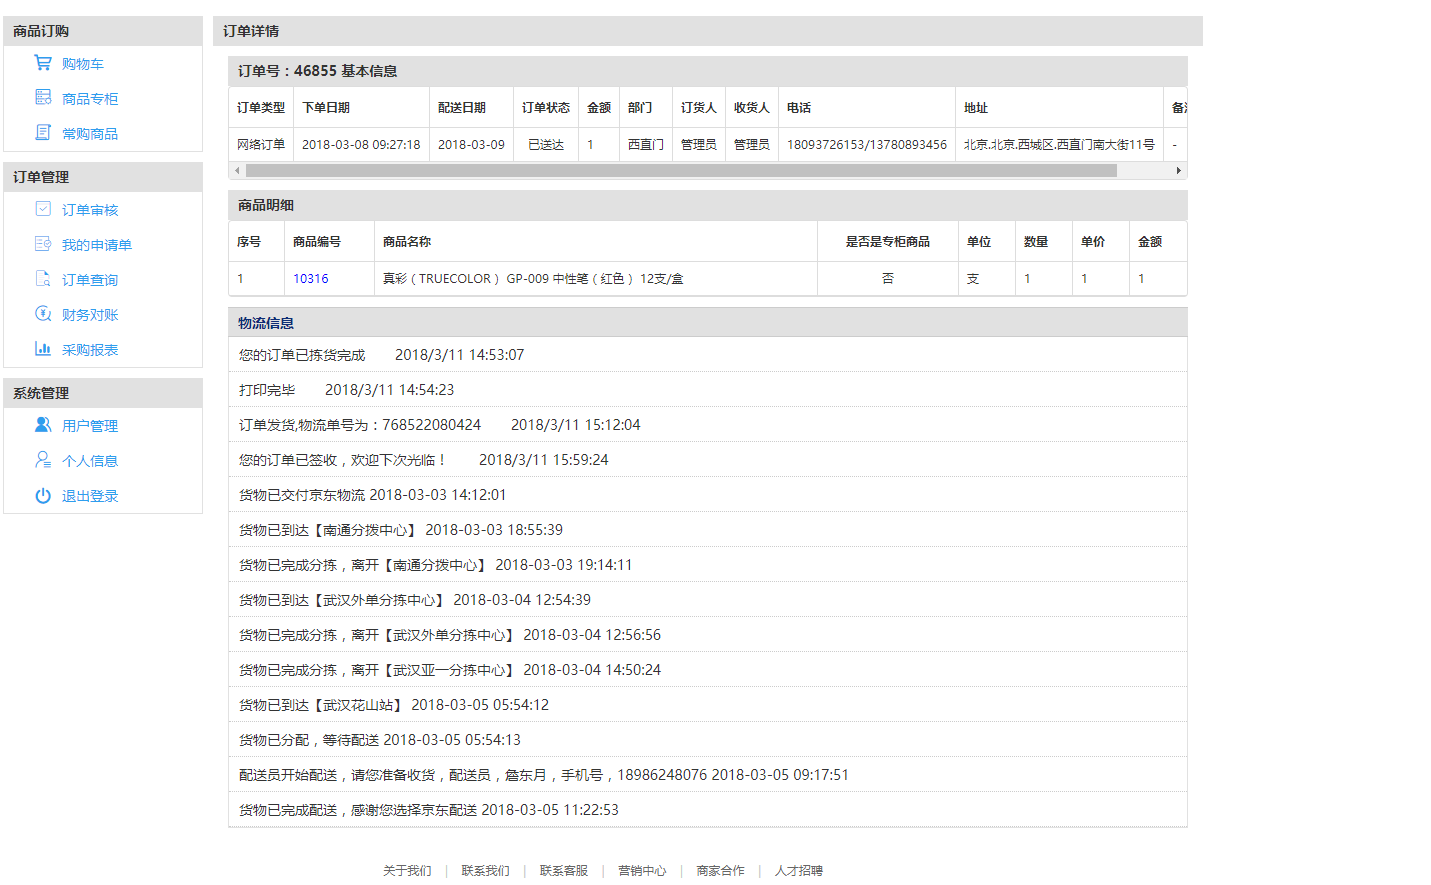Click the 商品订购 section header

click(x=103, y=31)
